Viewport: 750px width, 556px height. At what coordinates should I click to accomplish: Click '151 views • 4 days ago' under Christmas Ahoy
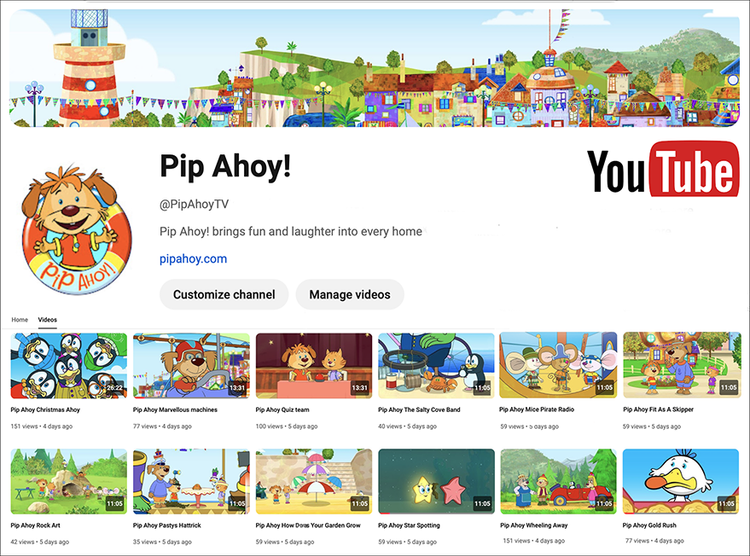click(x=42, y=426)
